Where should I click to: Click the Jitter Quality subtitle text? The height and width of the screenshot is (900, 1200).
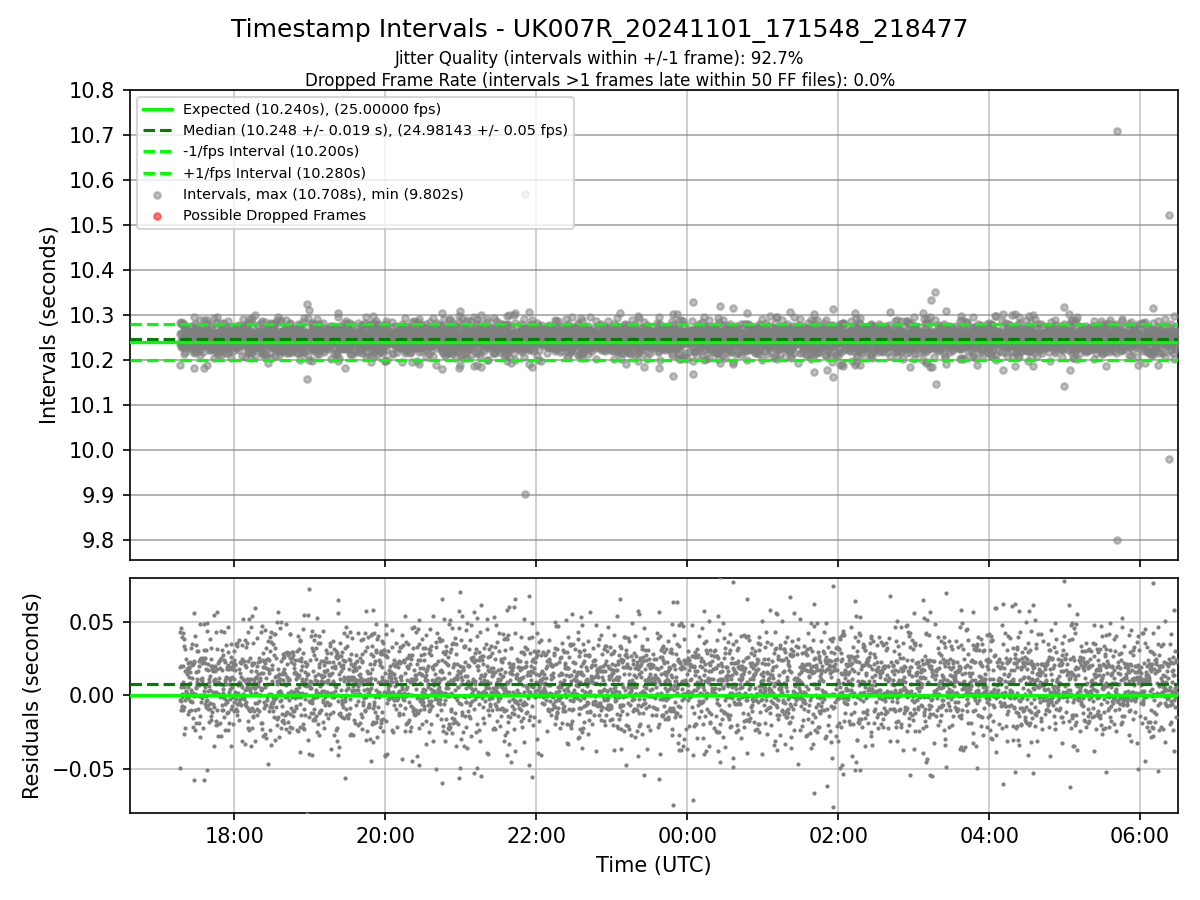click(599, 58)
